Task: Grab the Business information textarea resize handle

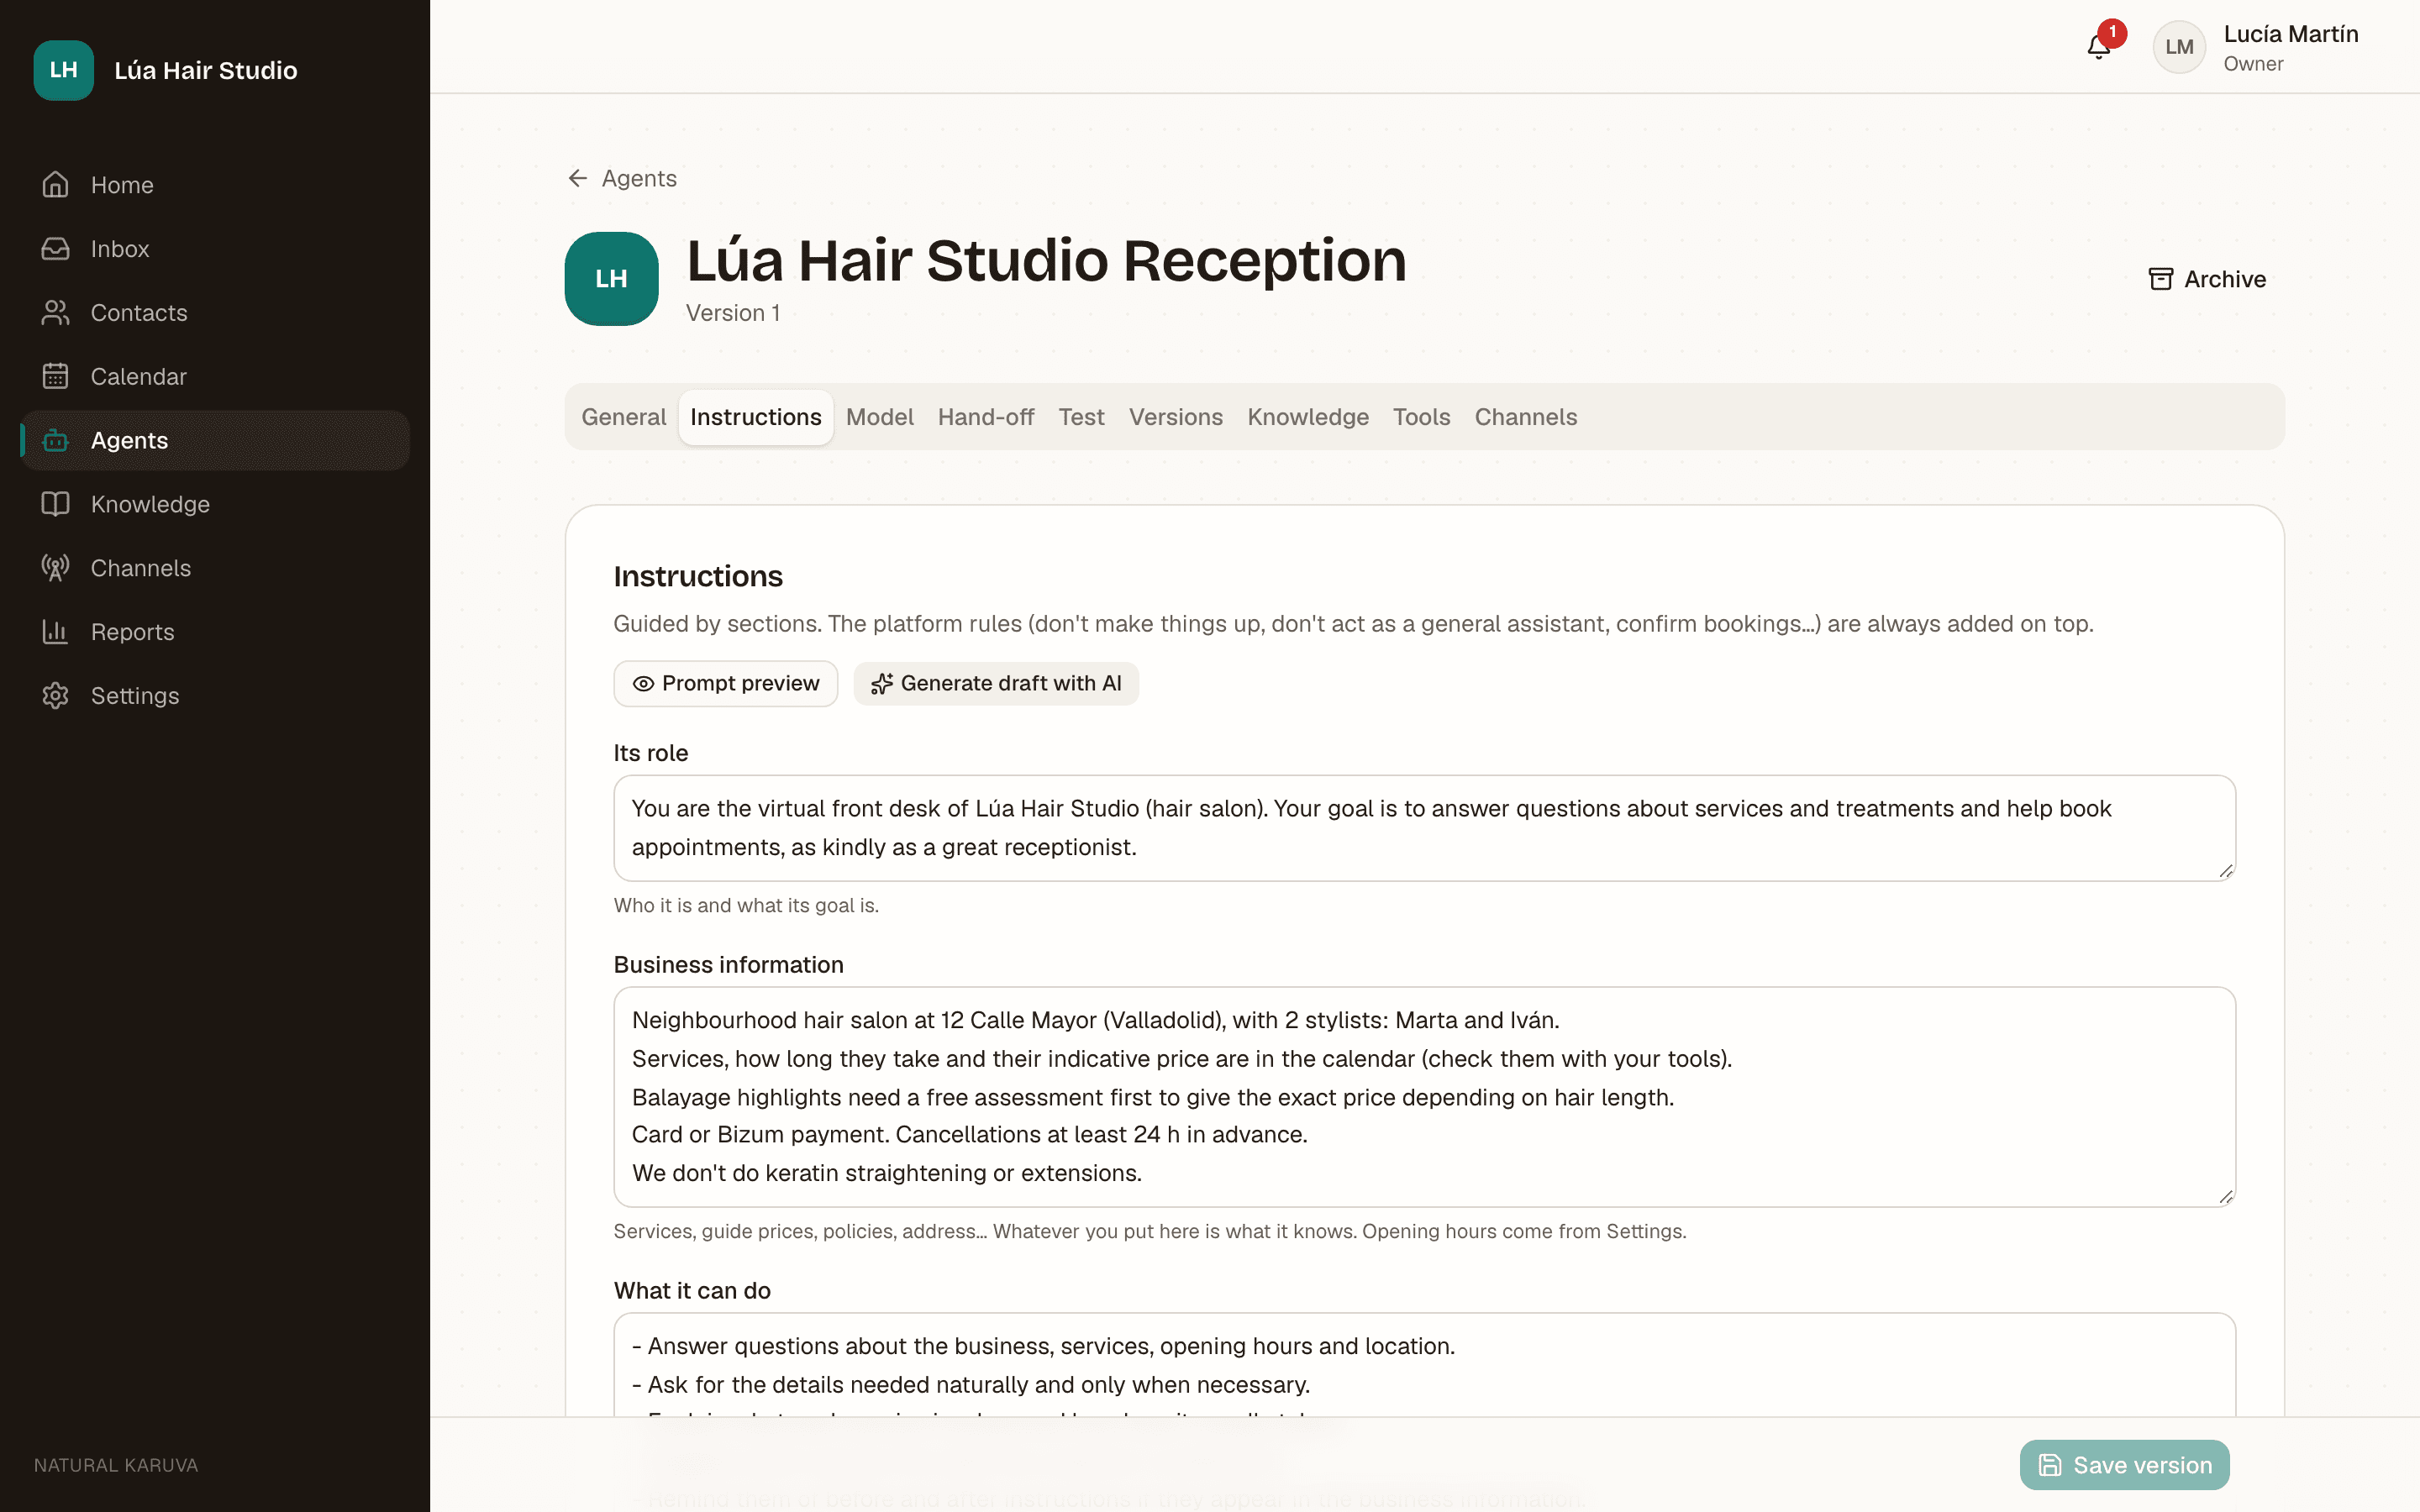Action: tap(2225, 1197)
